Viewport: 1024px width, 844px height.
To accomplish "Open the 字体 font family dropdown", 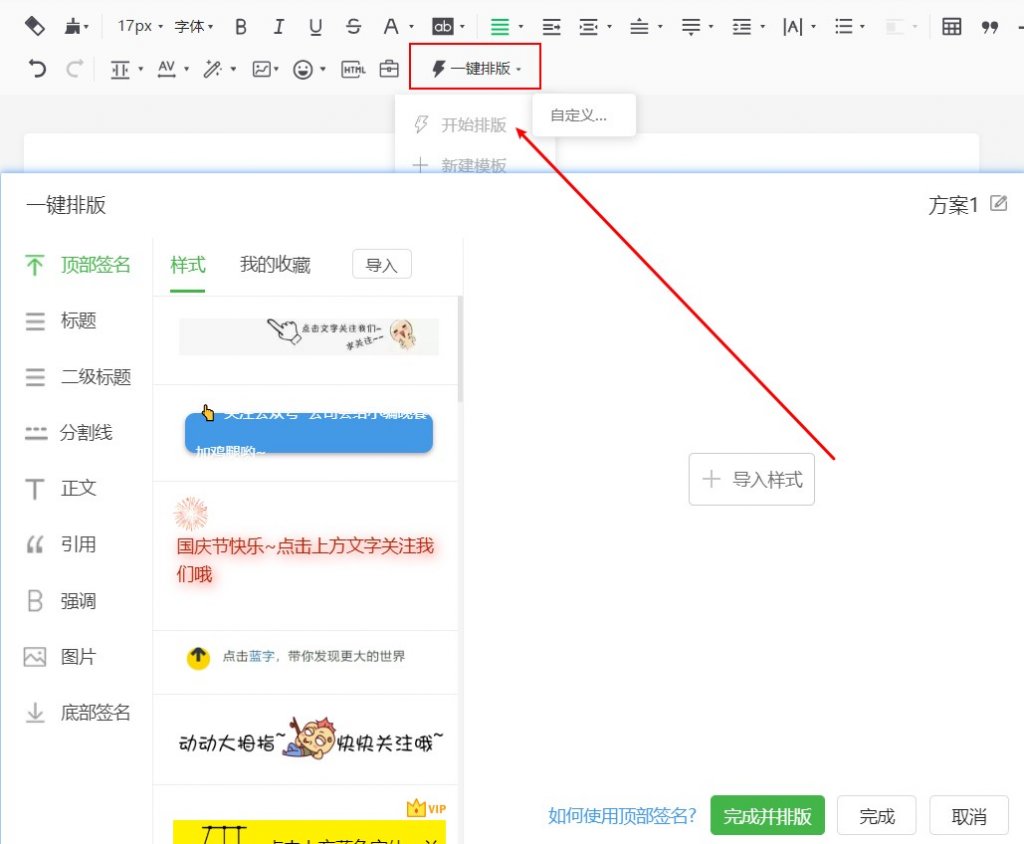I will click(x=193, y=27).
